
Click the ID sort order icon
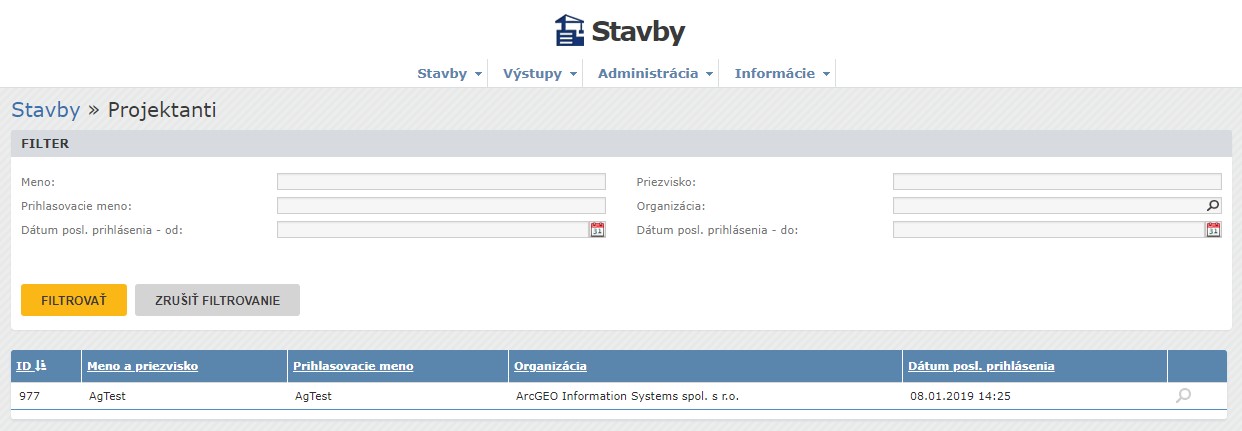[39, 366]
